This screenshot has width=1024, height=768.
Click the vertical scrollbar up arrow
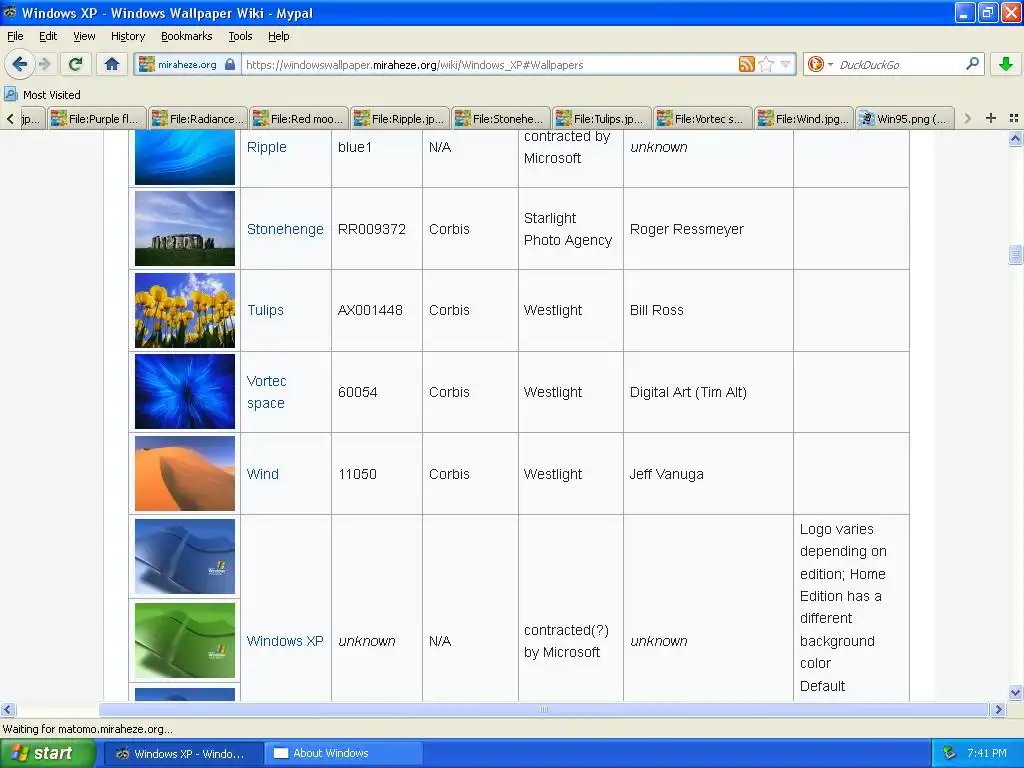(x=1015, y=138)
